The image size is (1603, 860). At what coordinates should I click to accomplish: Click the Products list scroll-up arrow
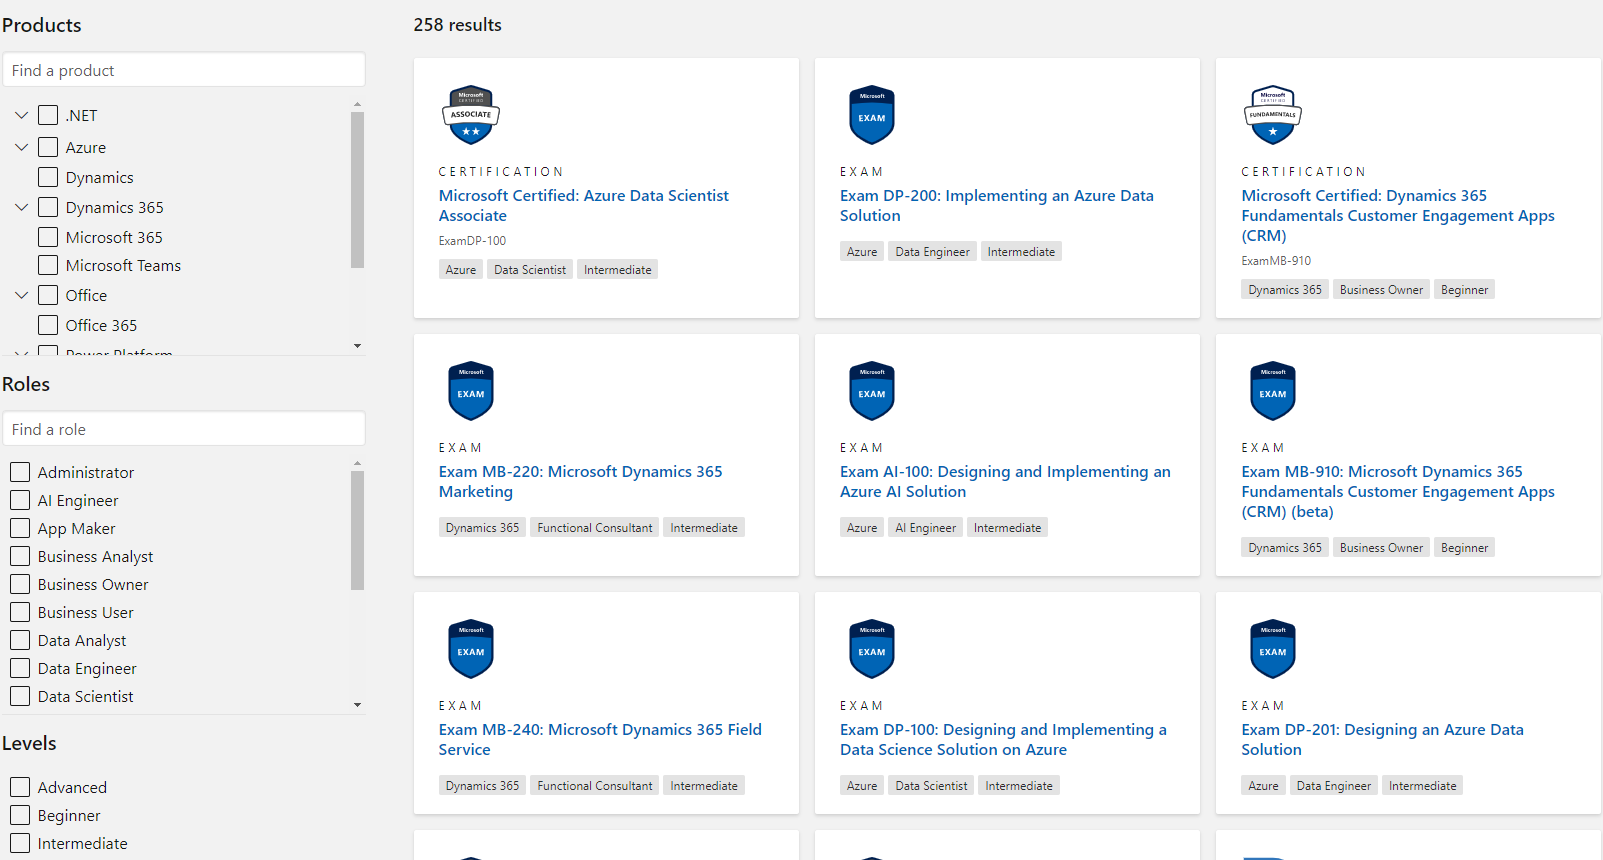click(x=358, y=104)
